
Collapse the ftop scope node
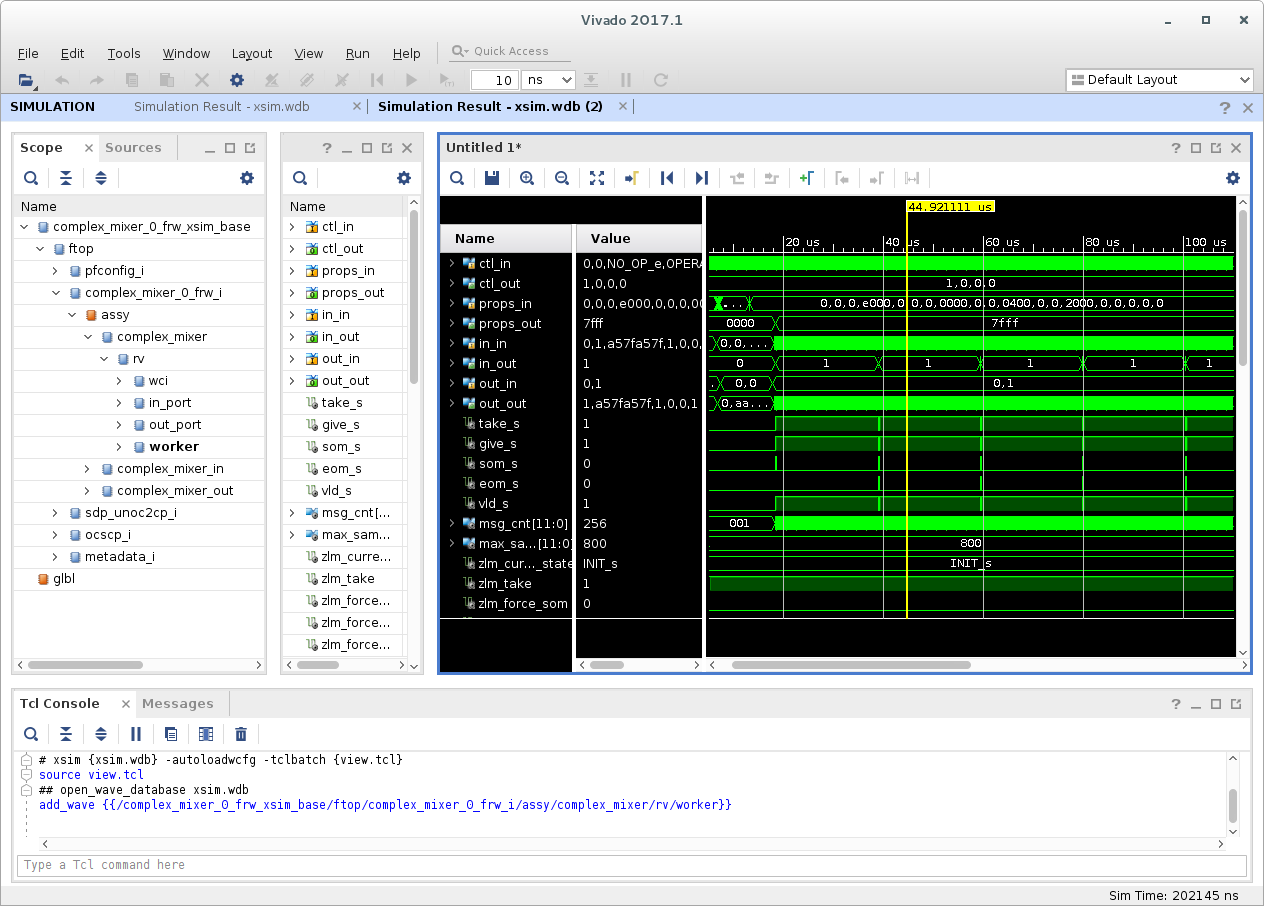(41, 249)
